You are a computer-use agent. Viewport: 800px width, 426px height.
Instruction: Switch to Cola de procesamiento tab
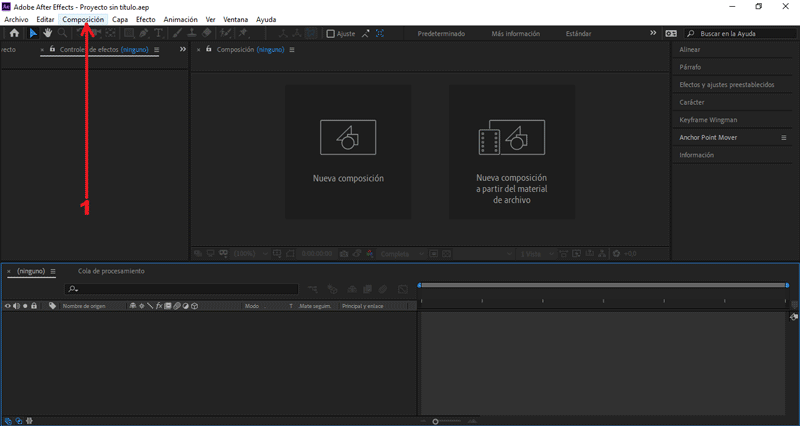tap(111, 271)
